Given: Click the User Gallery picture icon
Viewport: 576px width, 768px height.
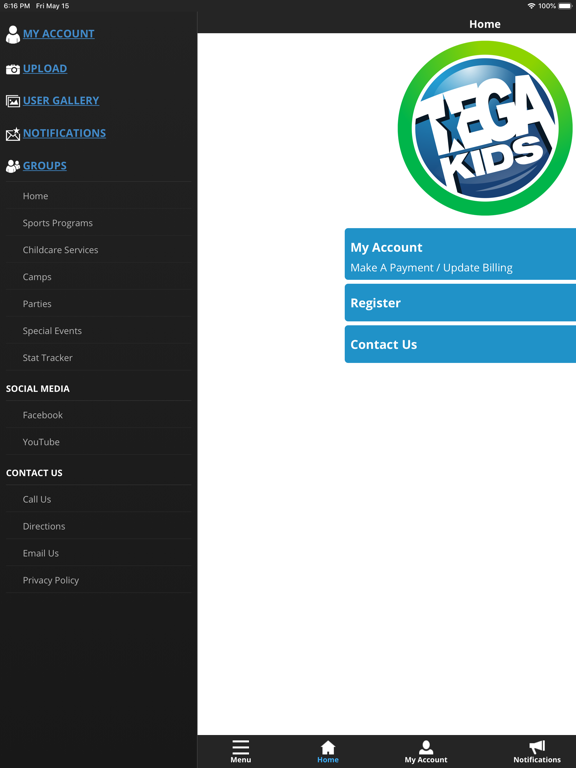Looking at the screenshot, I should tap(13, 101).
